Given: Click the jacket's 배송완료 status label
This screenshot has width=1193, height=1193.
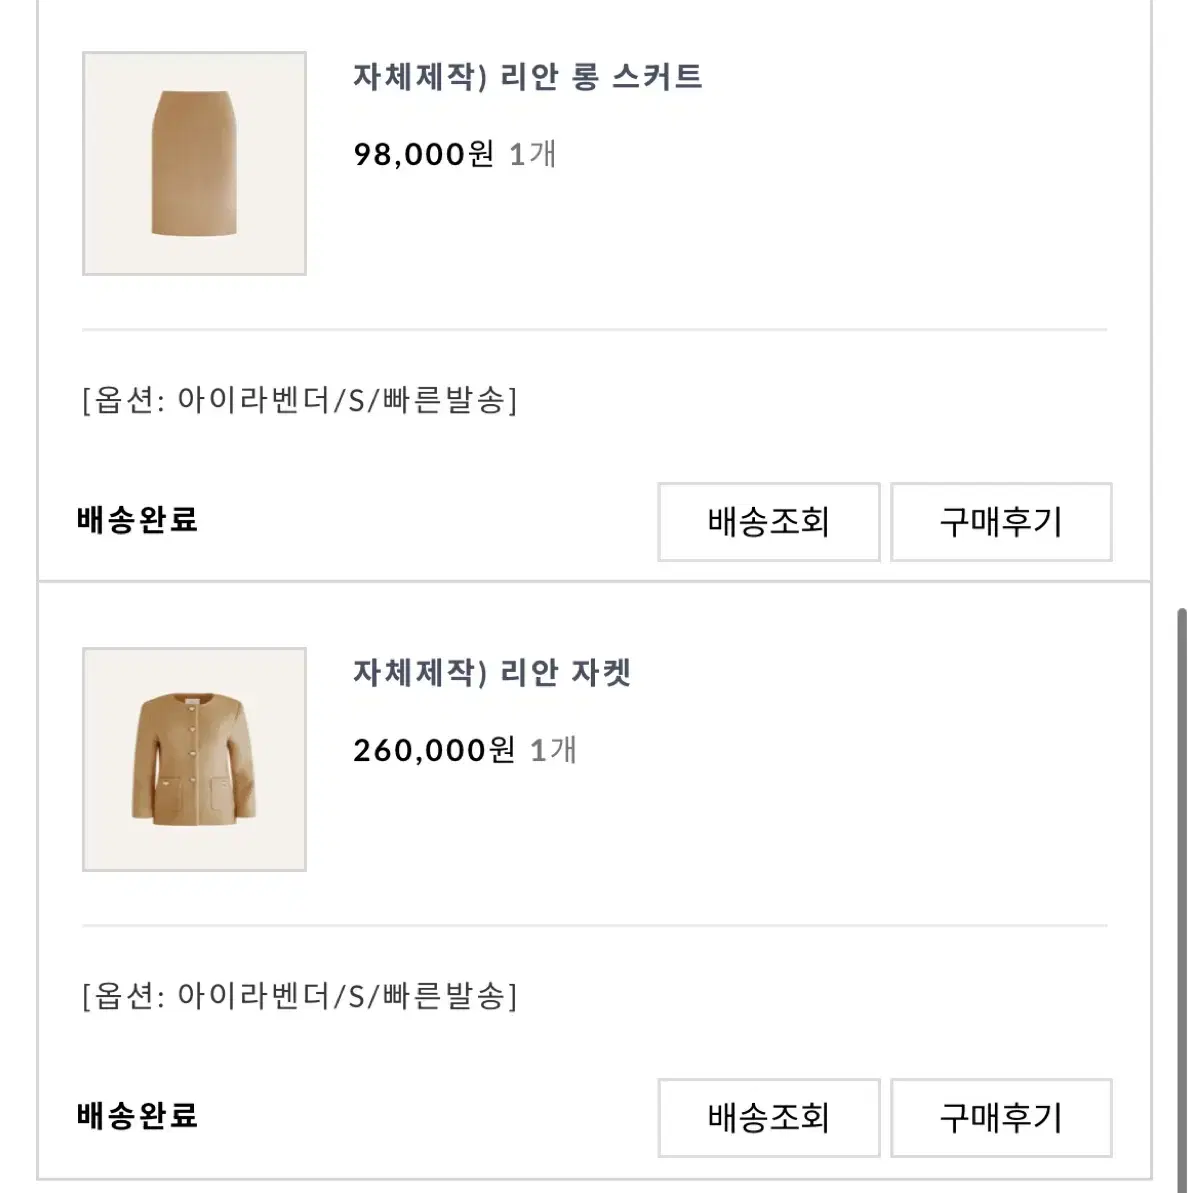Looking at the screenshot, I should [x=138, y=1116].
